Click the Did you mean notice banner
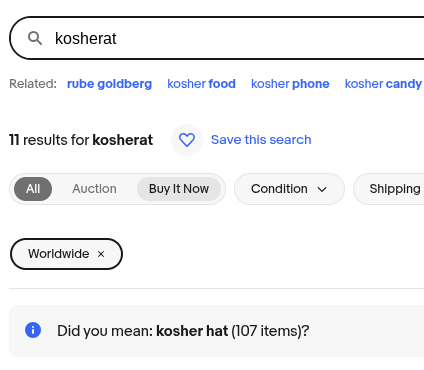The image size is (424, 370). coord(217,331)
